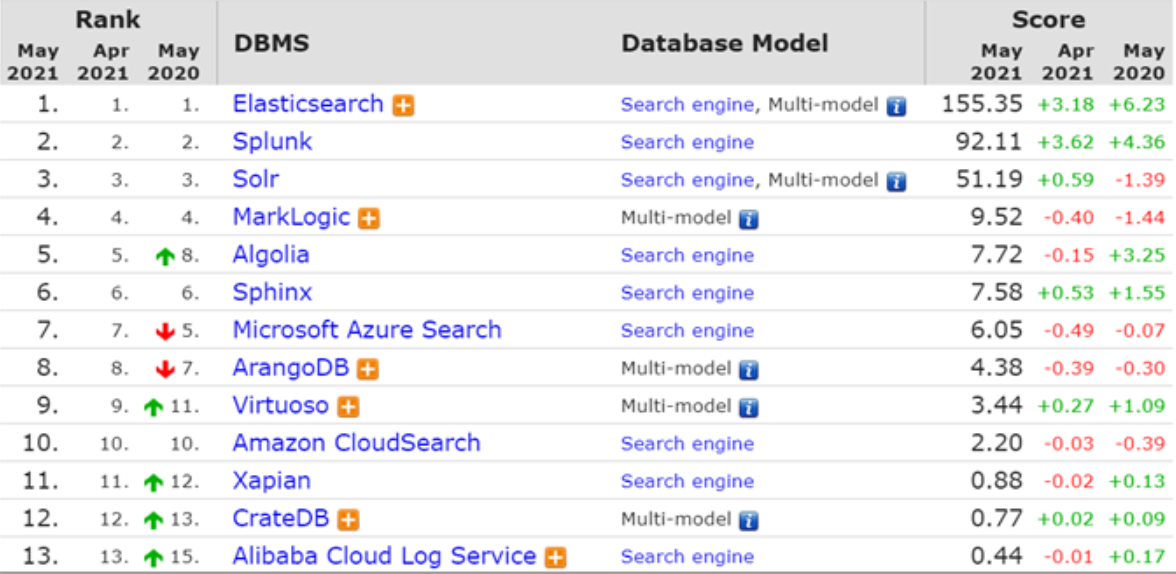Click the Solr link
The image size is (1176, 574).
pos(256,180)
